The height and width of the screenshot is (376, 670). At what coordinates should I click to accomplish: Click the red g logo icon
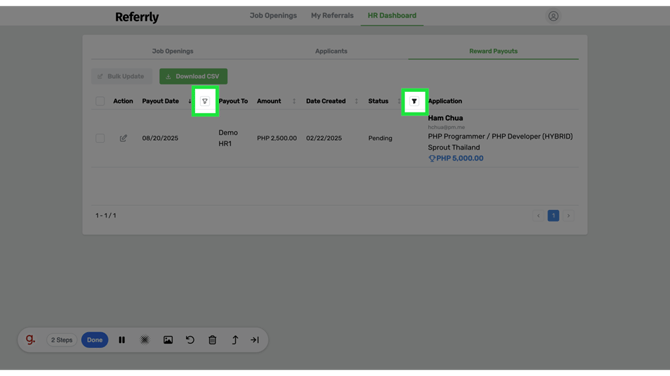[x=30, y=340]
